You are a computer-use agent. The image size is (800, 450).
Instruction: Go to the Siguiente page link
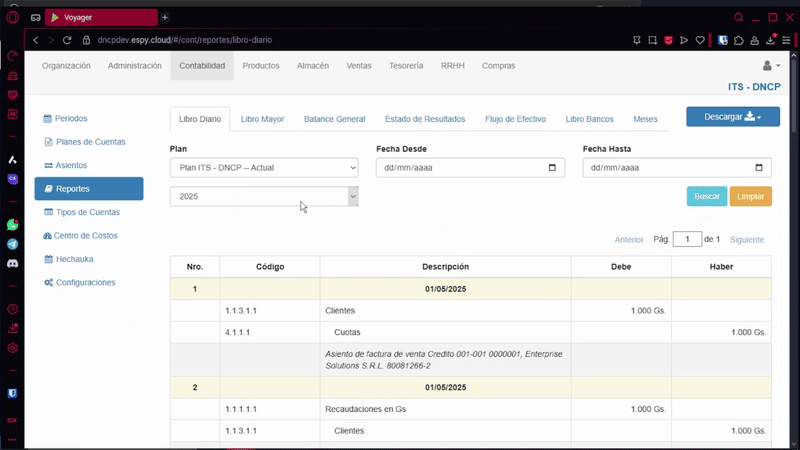746,240
